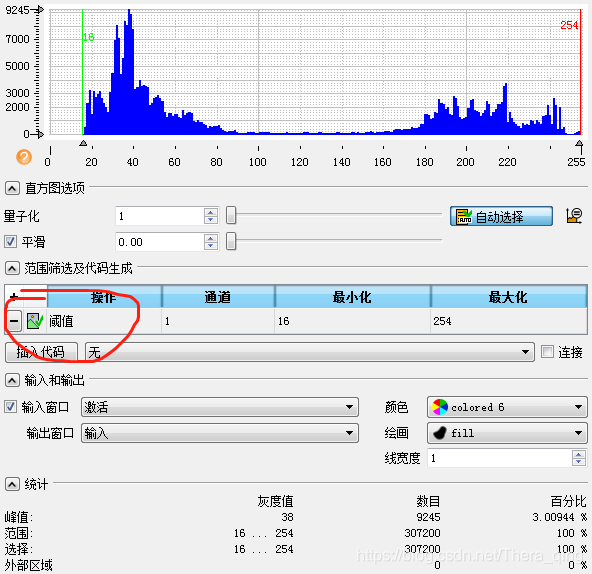592x574 pixels.
Task: Decrease 平滑 value with down stepper
Action: (211, 245)
